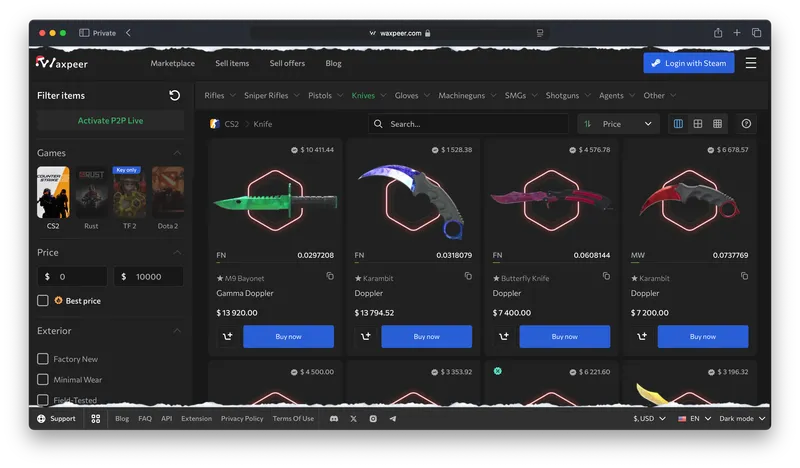This screenshot has width=800, height=468.
Task: Enable the Best price checkbox
Action: 43,301
